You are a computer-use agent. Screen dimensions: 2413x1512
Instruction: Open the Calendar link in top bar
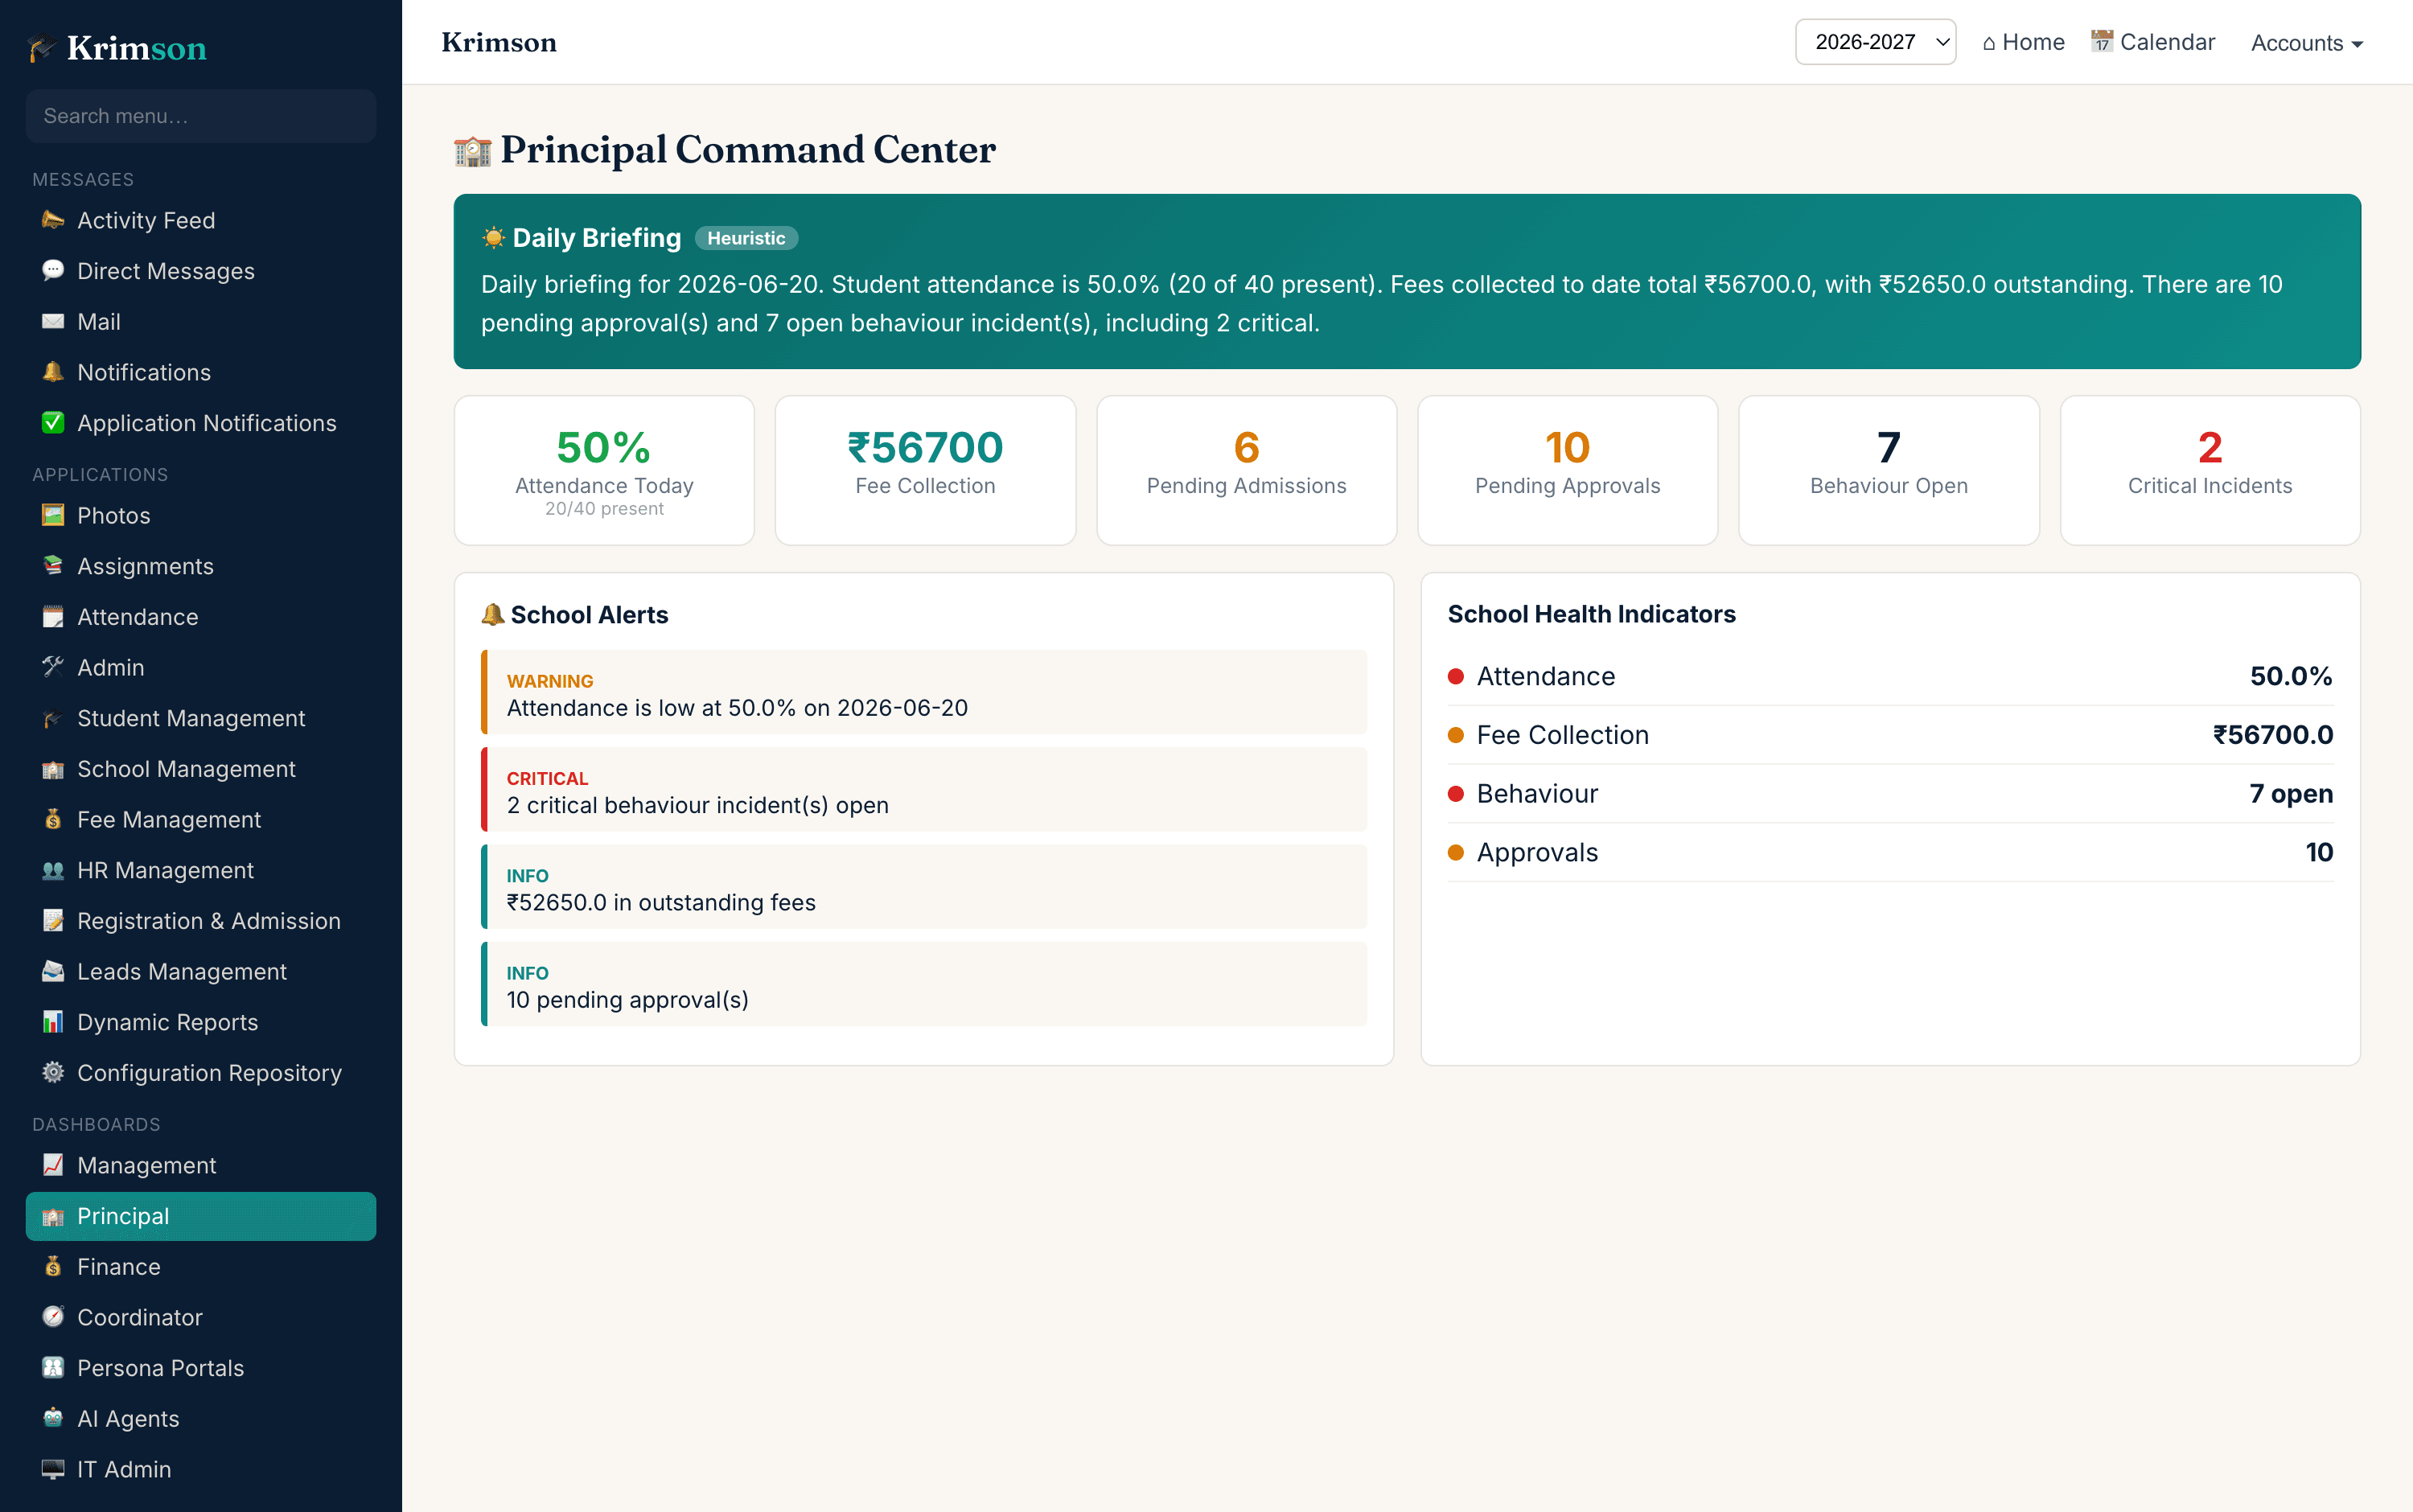click(x=2153, y=42)
